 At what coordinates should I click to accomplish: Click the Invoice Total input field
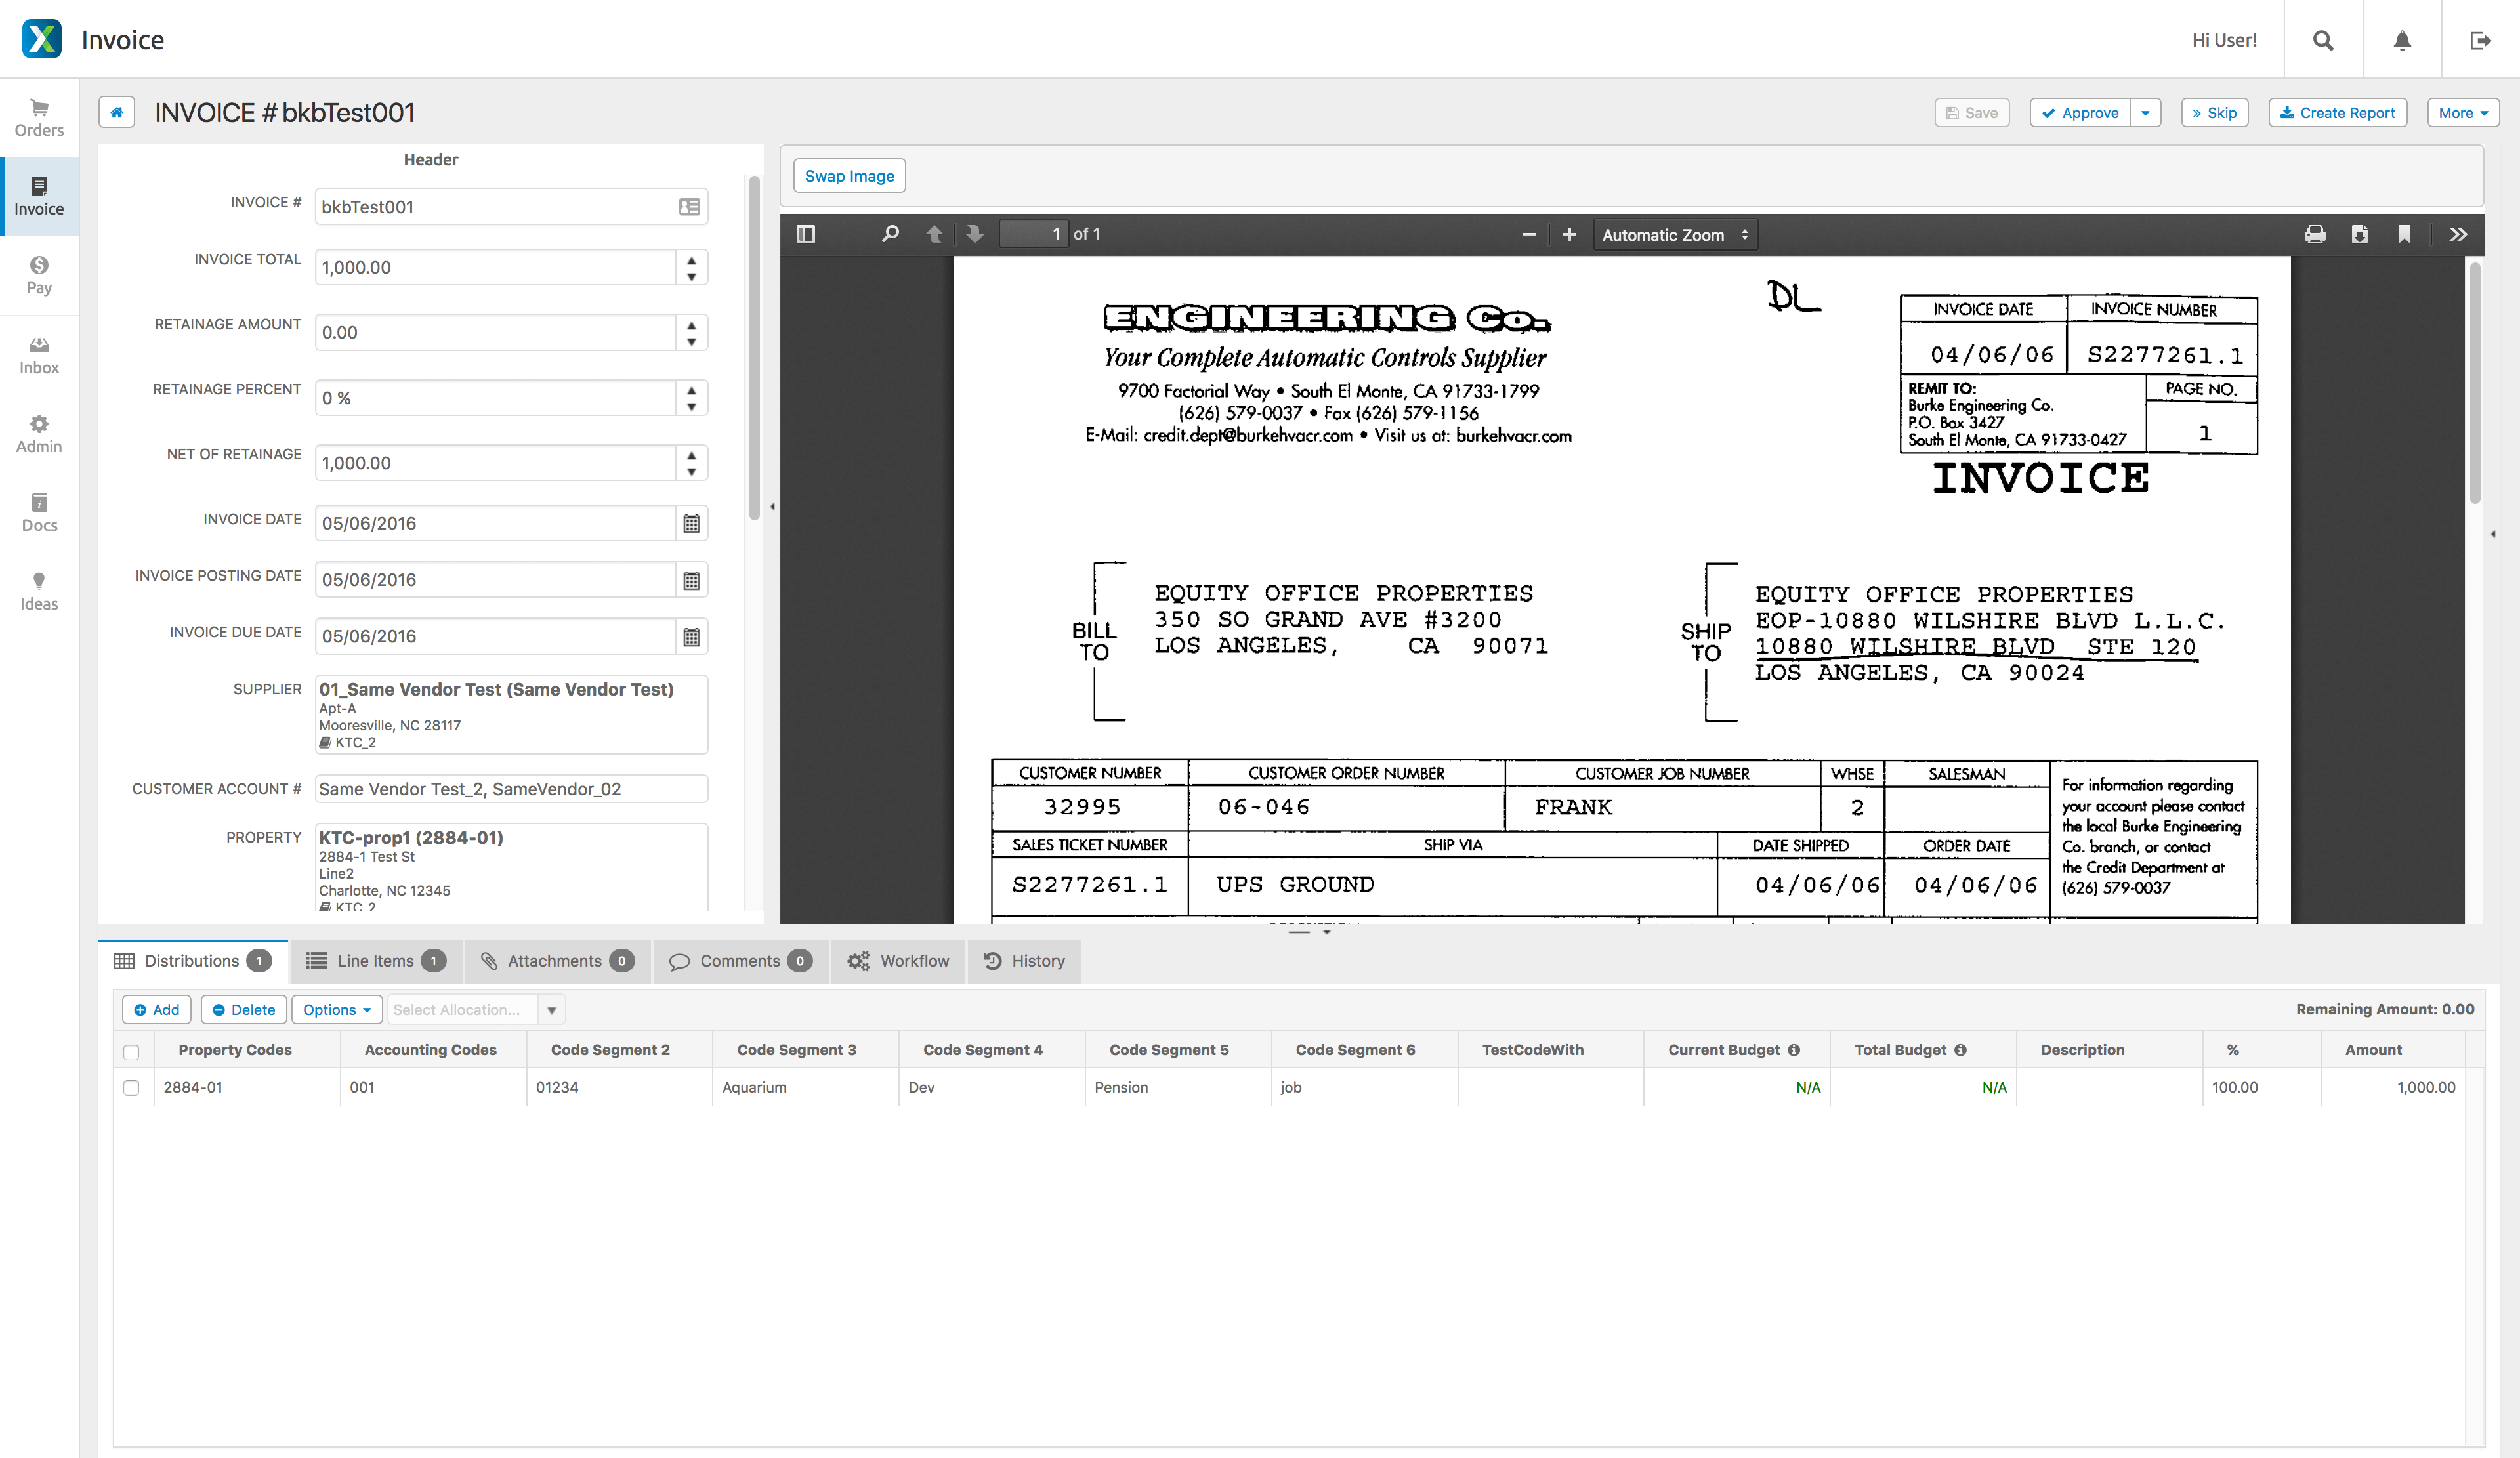click(495, 267)
